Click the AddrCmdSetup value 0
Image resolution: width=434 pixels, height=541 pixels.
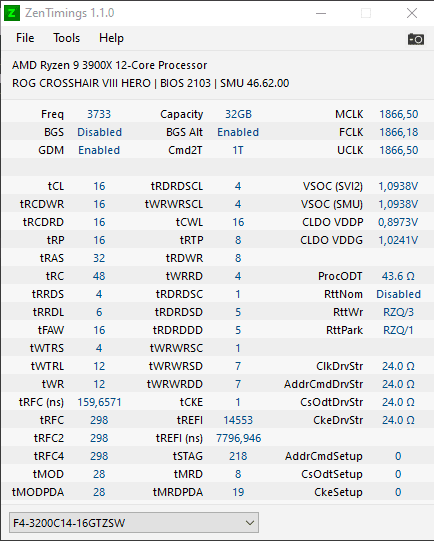tap(398, 456)
